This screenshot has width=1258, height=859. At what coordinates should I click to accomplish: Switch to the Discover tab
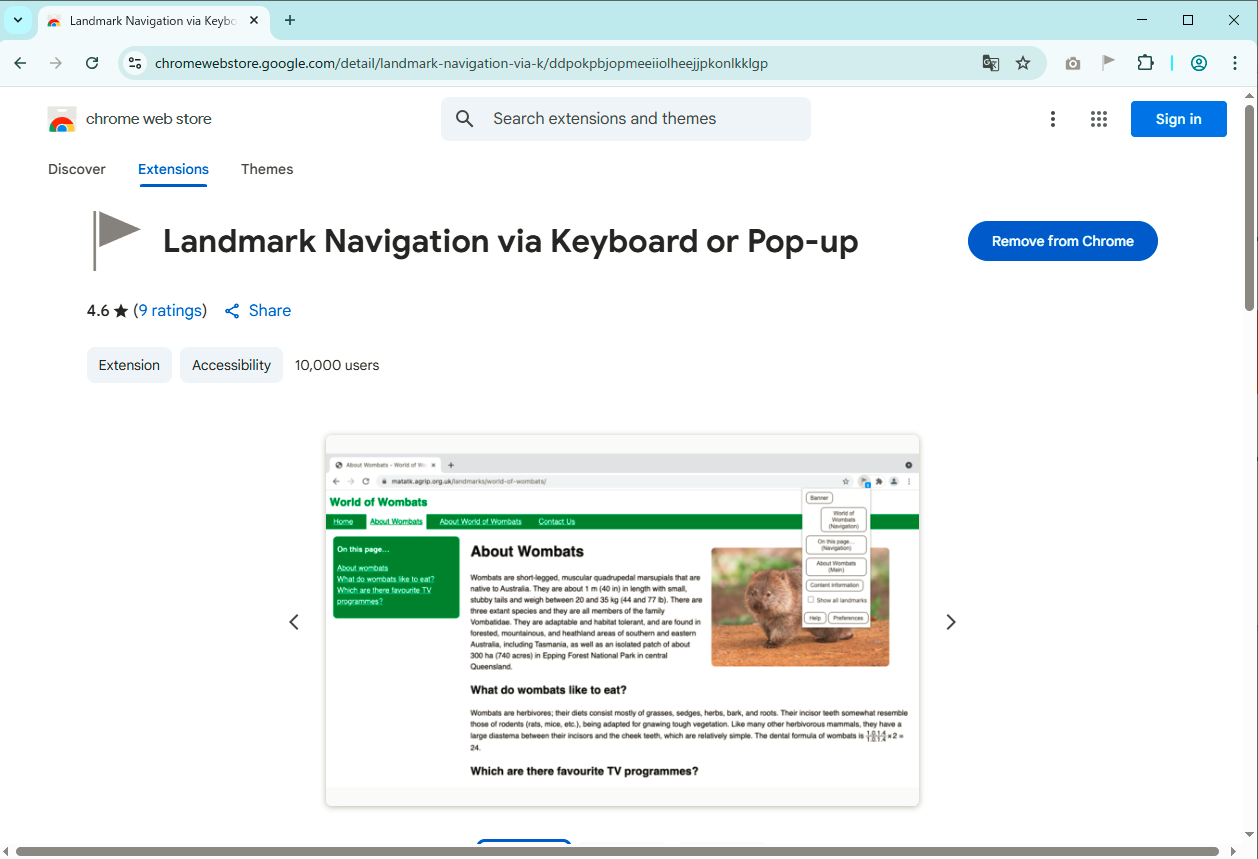(x=77, y=169)
